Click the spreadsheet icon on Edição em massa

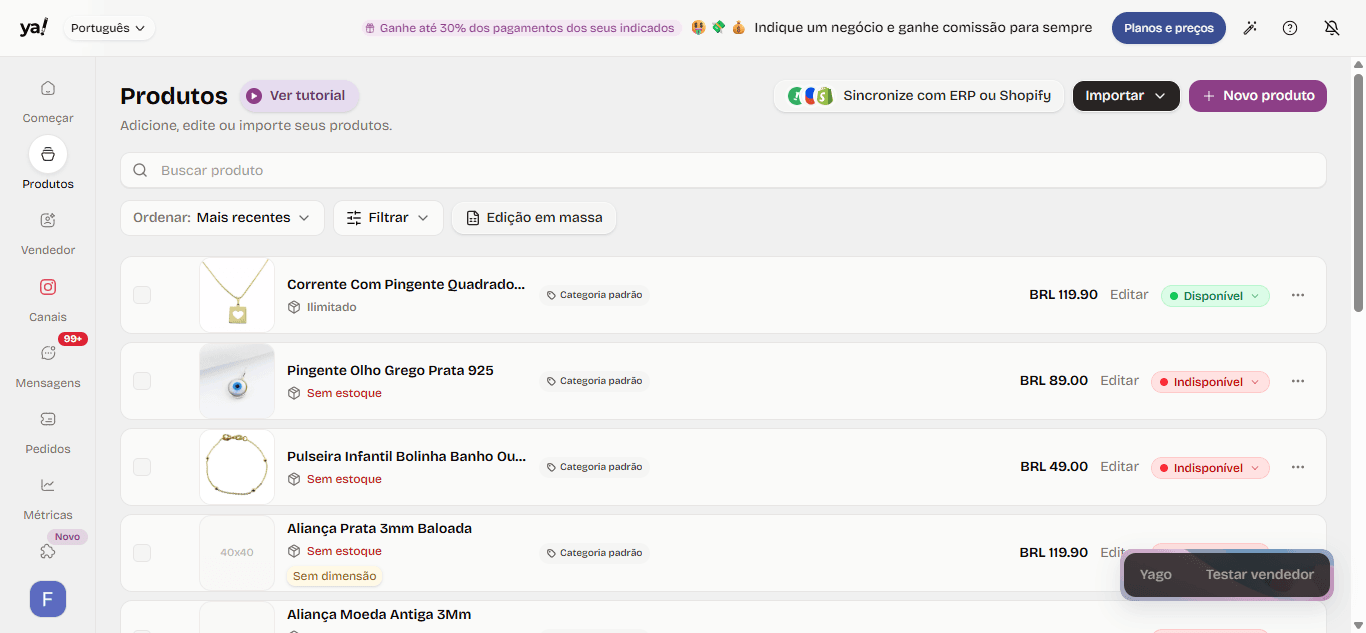(472, 218)
